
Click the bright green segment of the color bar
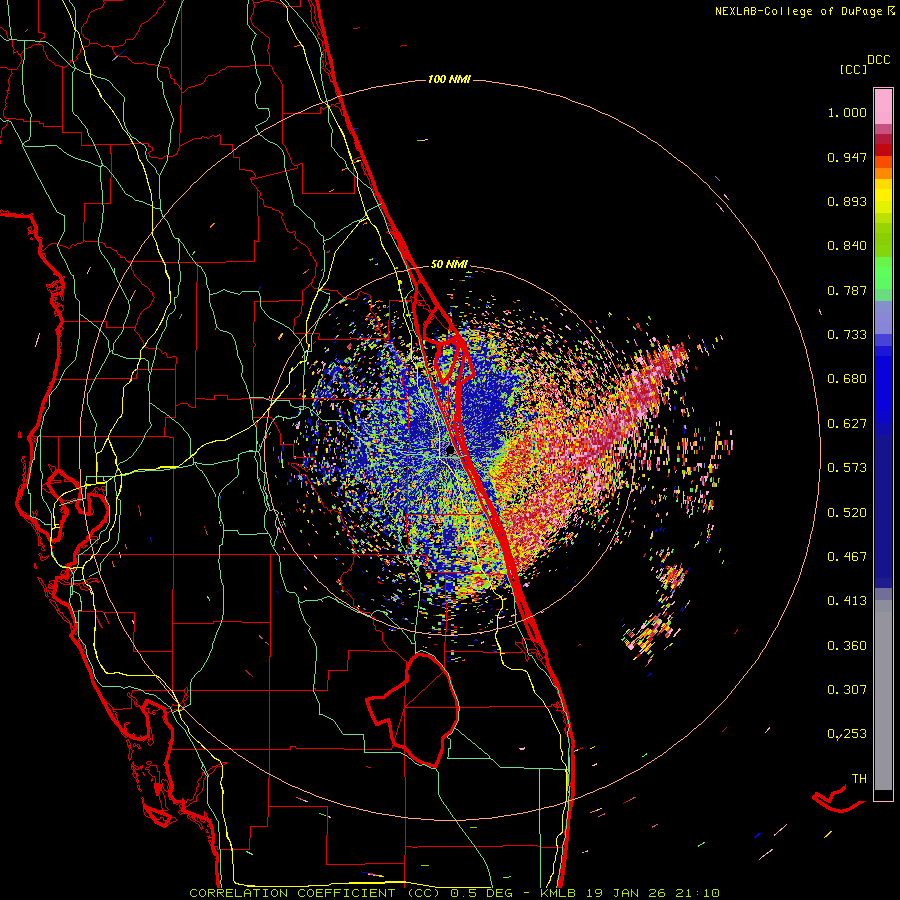coord(883,273)
